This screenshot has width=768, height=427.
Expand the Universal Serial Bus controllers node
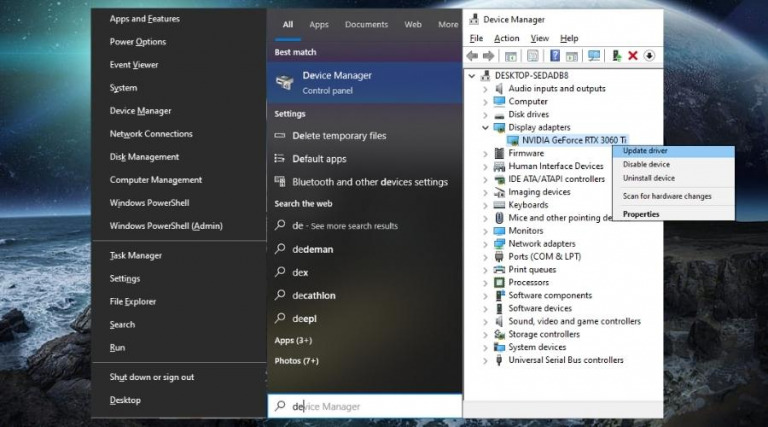point(486,360)
